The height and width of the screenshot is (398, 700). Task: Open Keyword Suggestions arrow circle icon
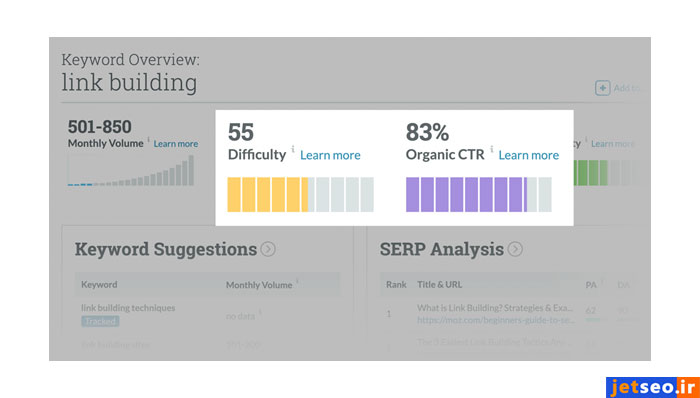[268, 249]
